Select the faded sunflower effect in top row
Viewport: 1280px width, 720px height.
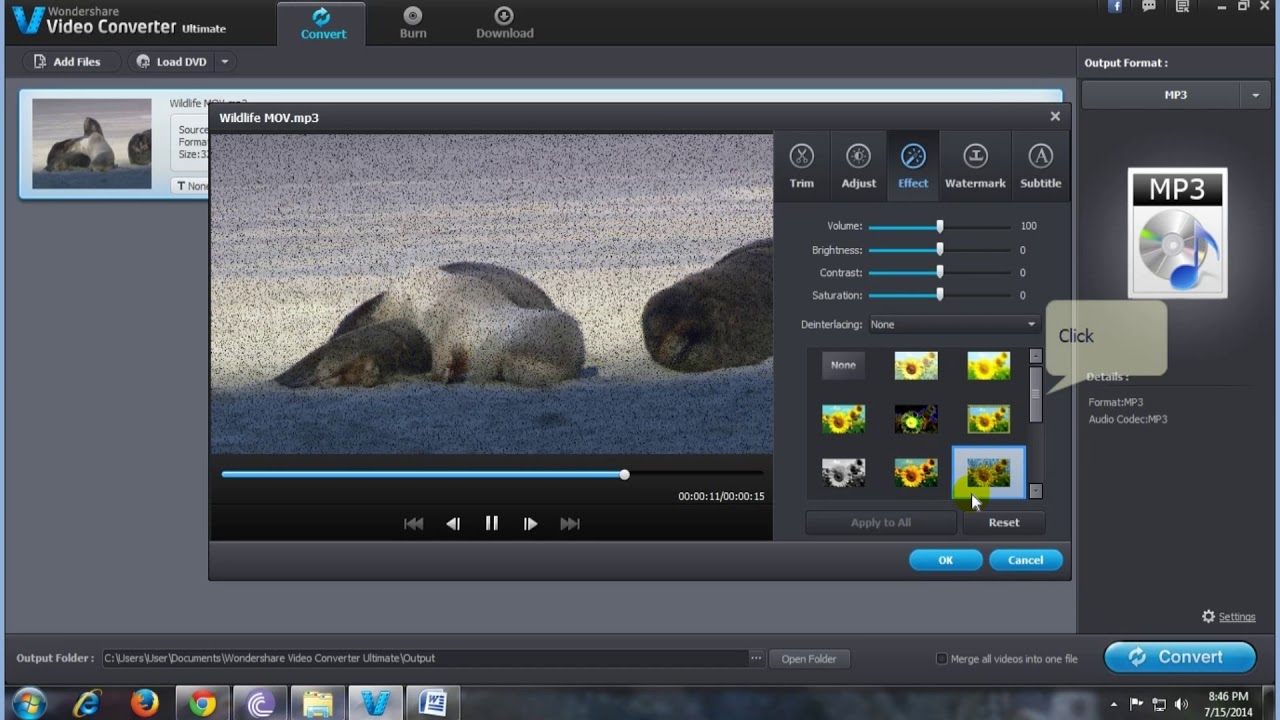(916, 366)
